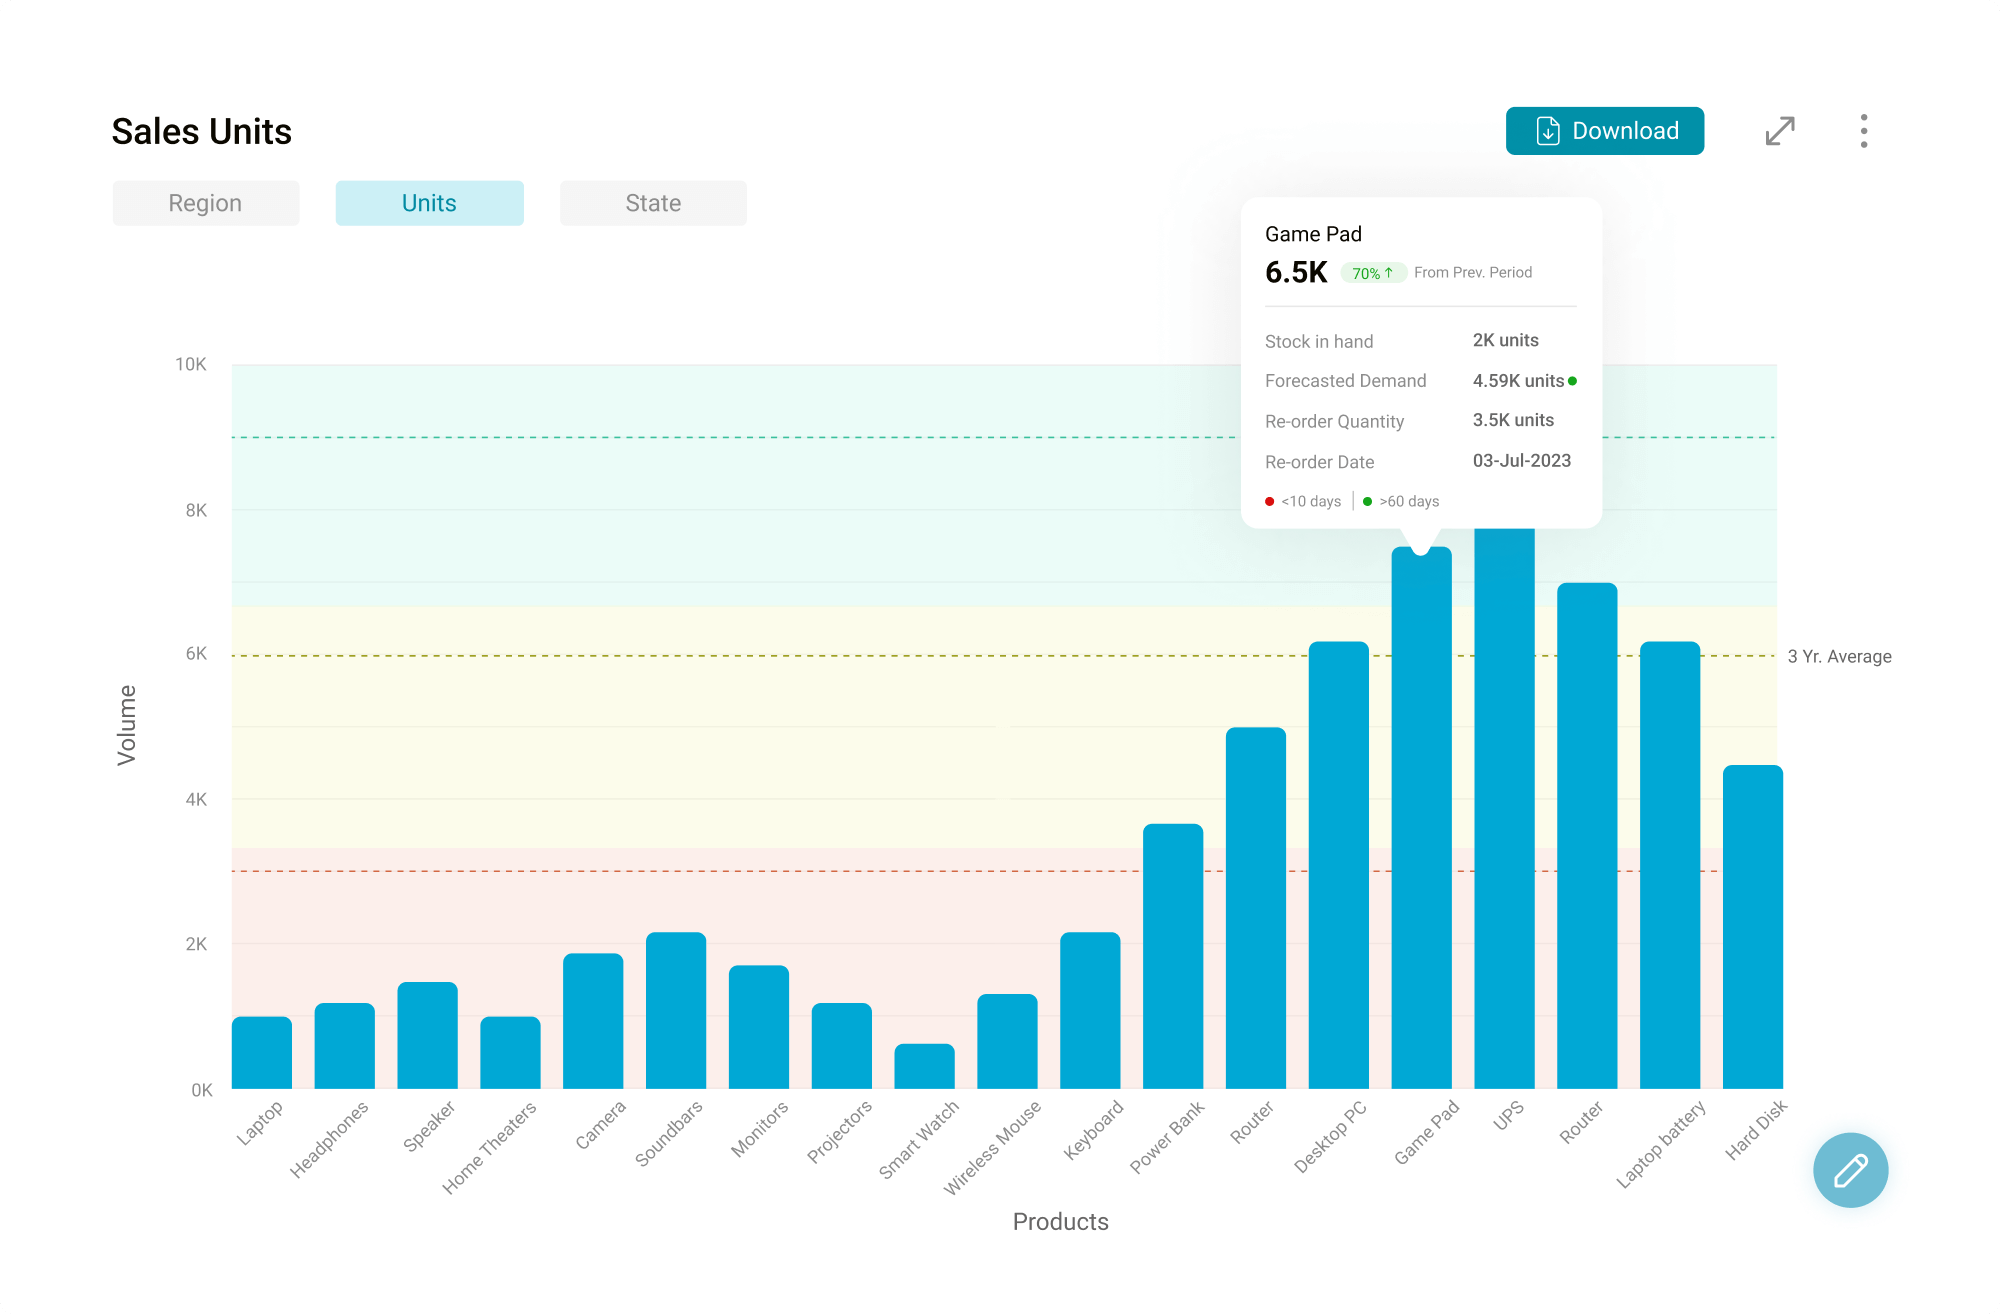Click the 'Game Pad' tooltip heading
Viewport: 2000px width, 1314px height.
tap(1313, 234)
